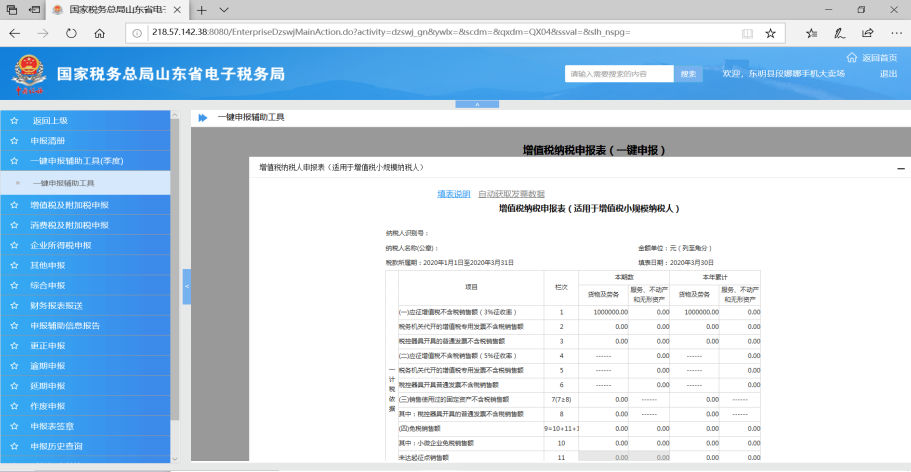Open 申报表签章 in the sidebar
Viewport: 911px width, 472px height.
pos(85,426)
